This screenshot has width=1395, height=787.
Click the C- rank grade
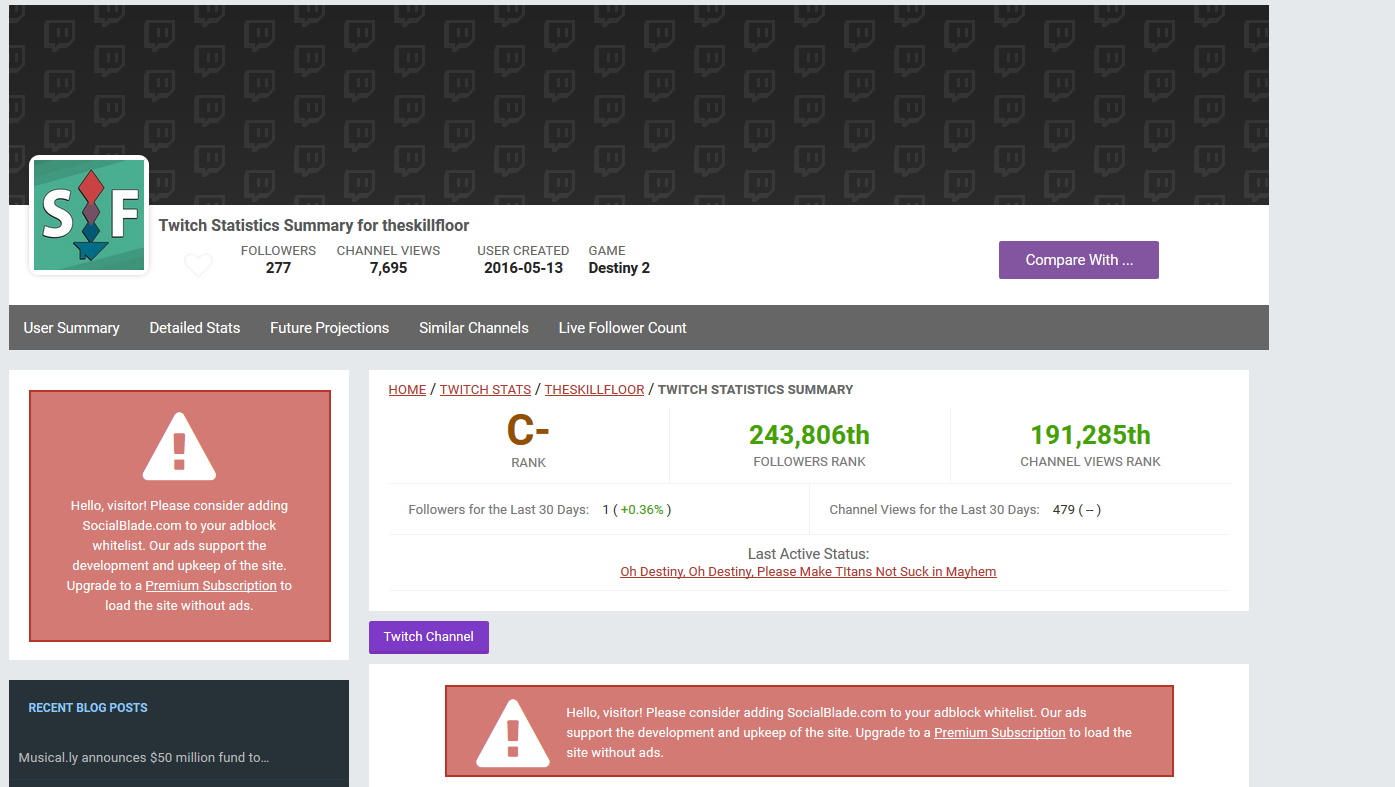528,431
